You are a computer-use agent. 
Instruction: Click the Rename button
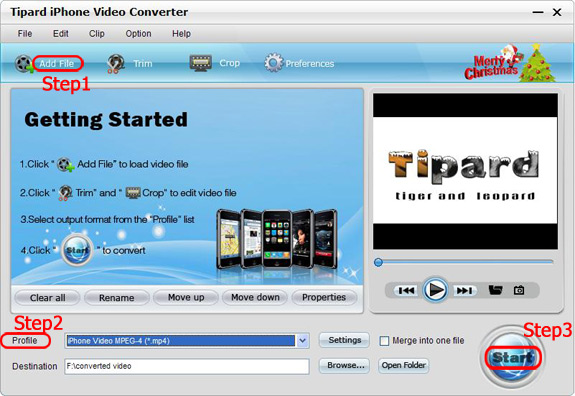click(117, 298)
